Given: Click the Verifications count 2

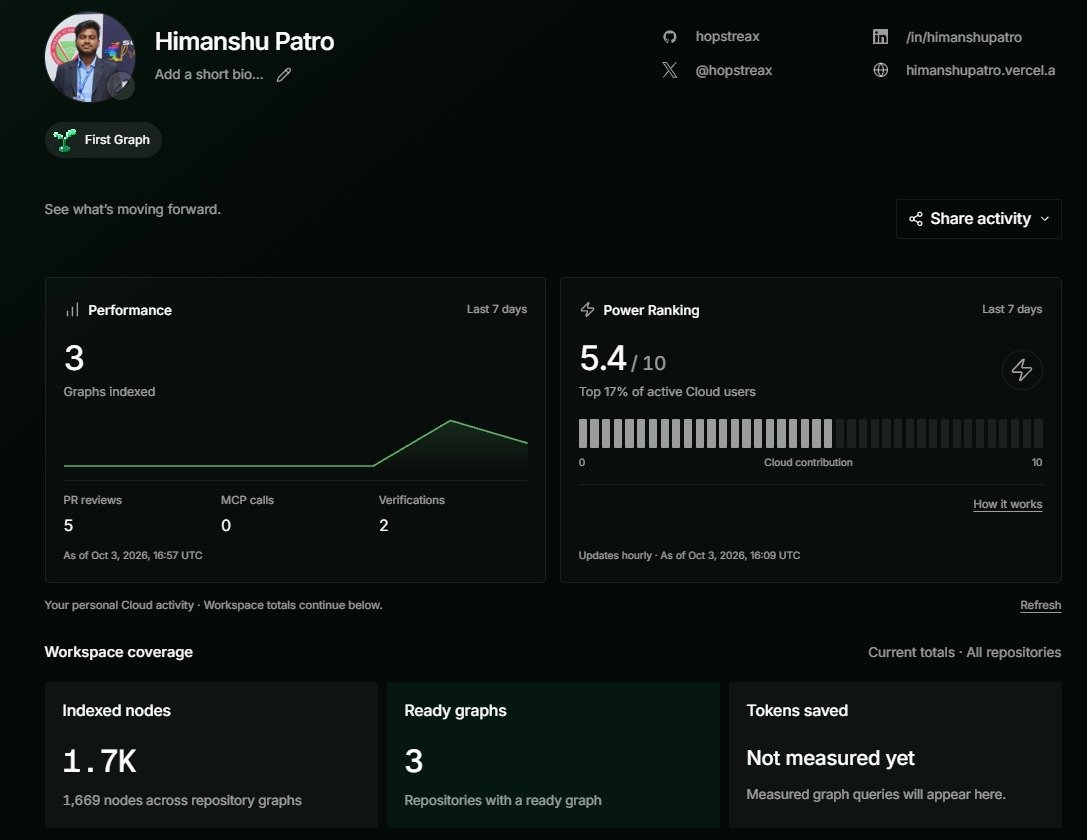Looking at the screenshot, I should pos(383,525).
